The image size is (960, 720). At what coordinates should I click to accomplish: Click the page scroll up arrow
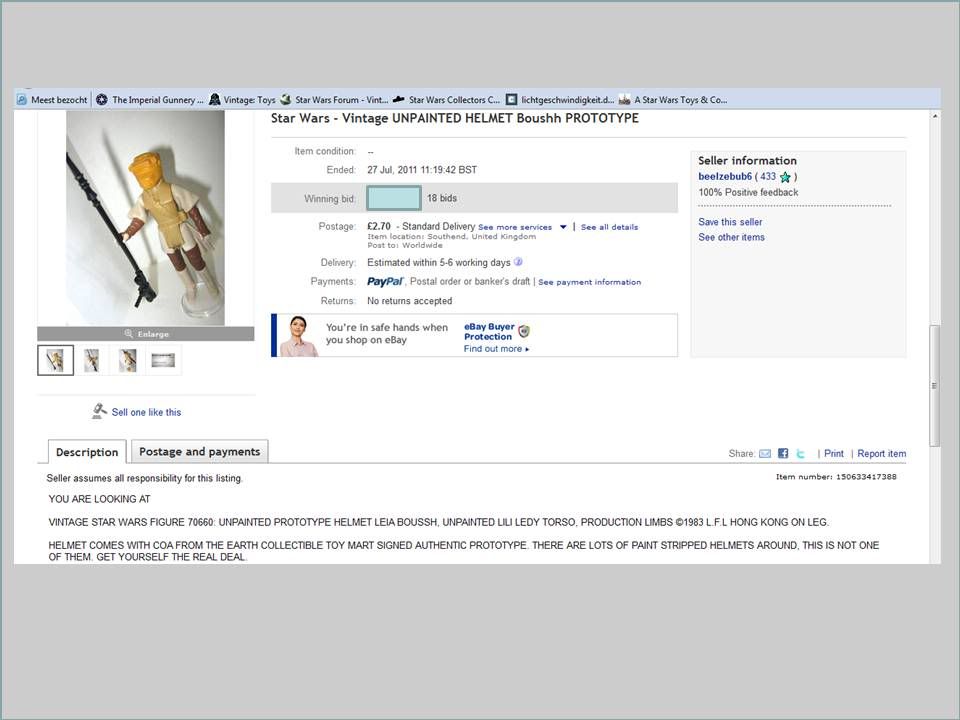pyautogui.click(x=935, y=116)
